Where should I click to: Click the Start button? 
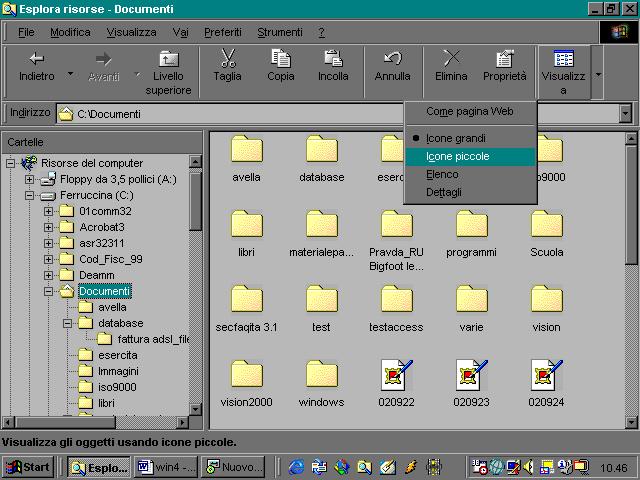(28, 467)
